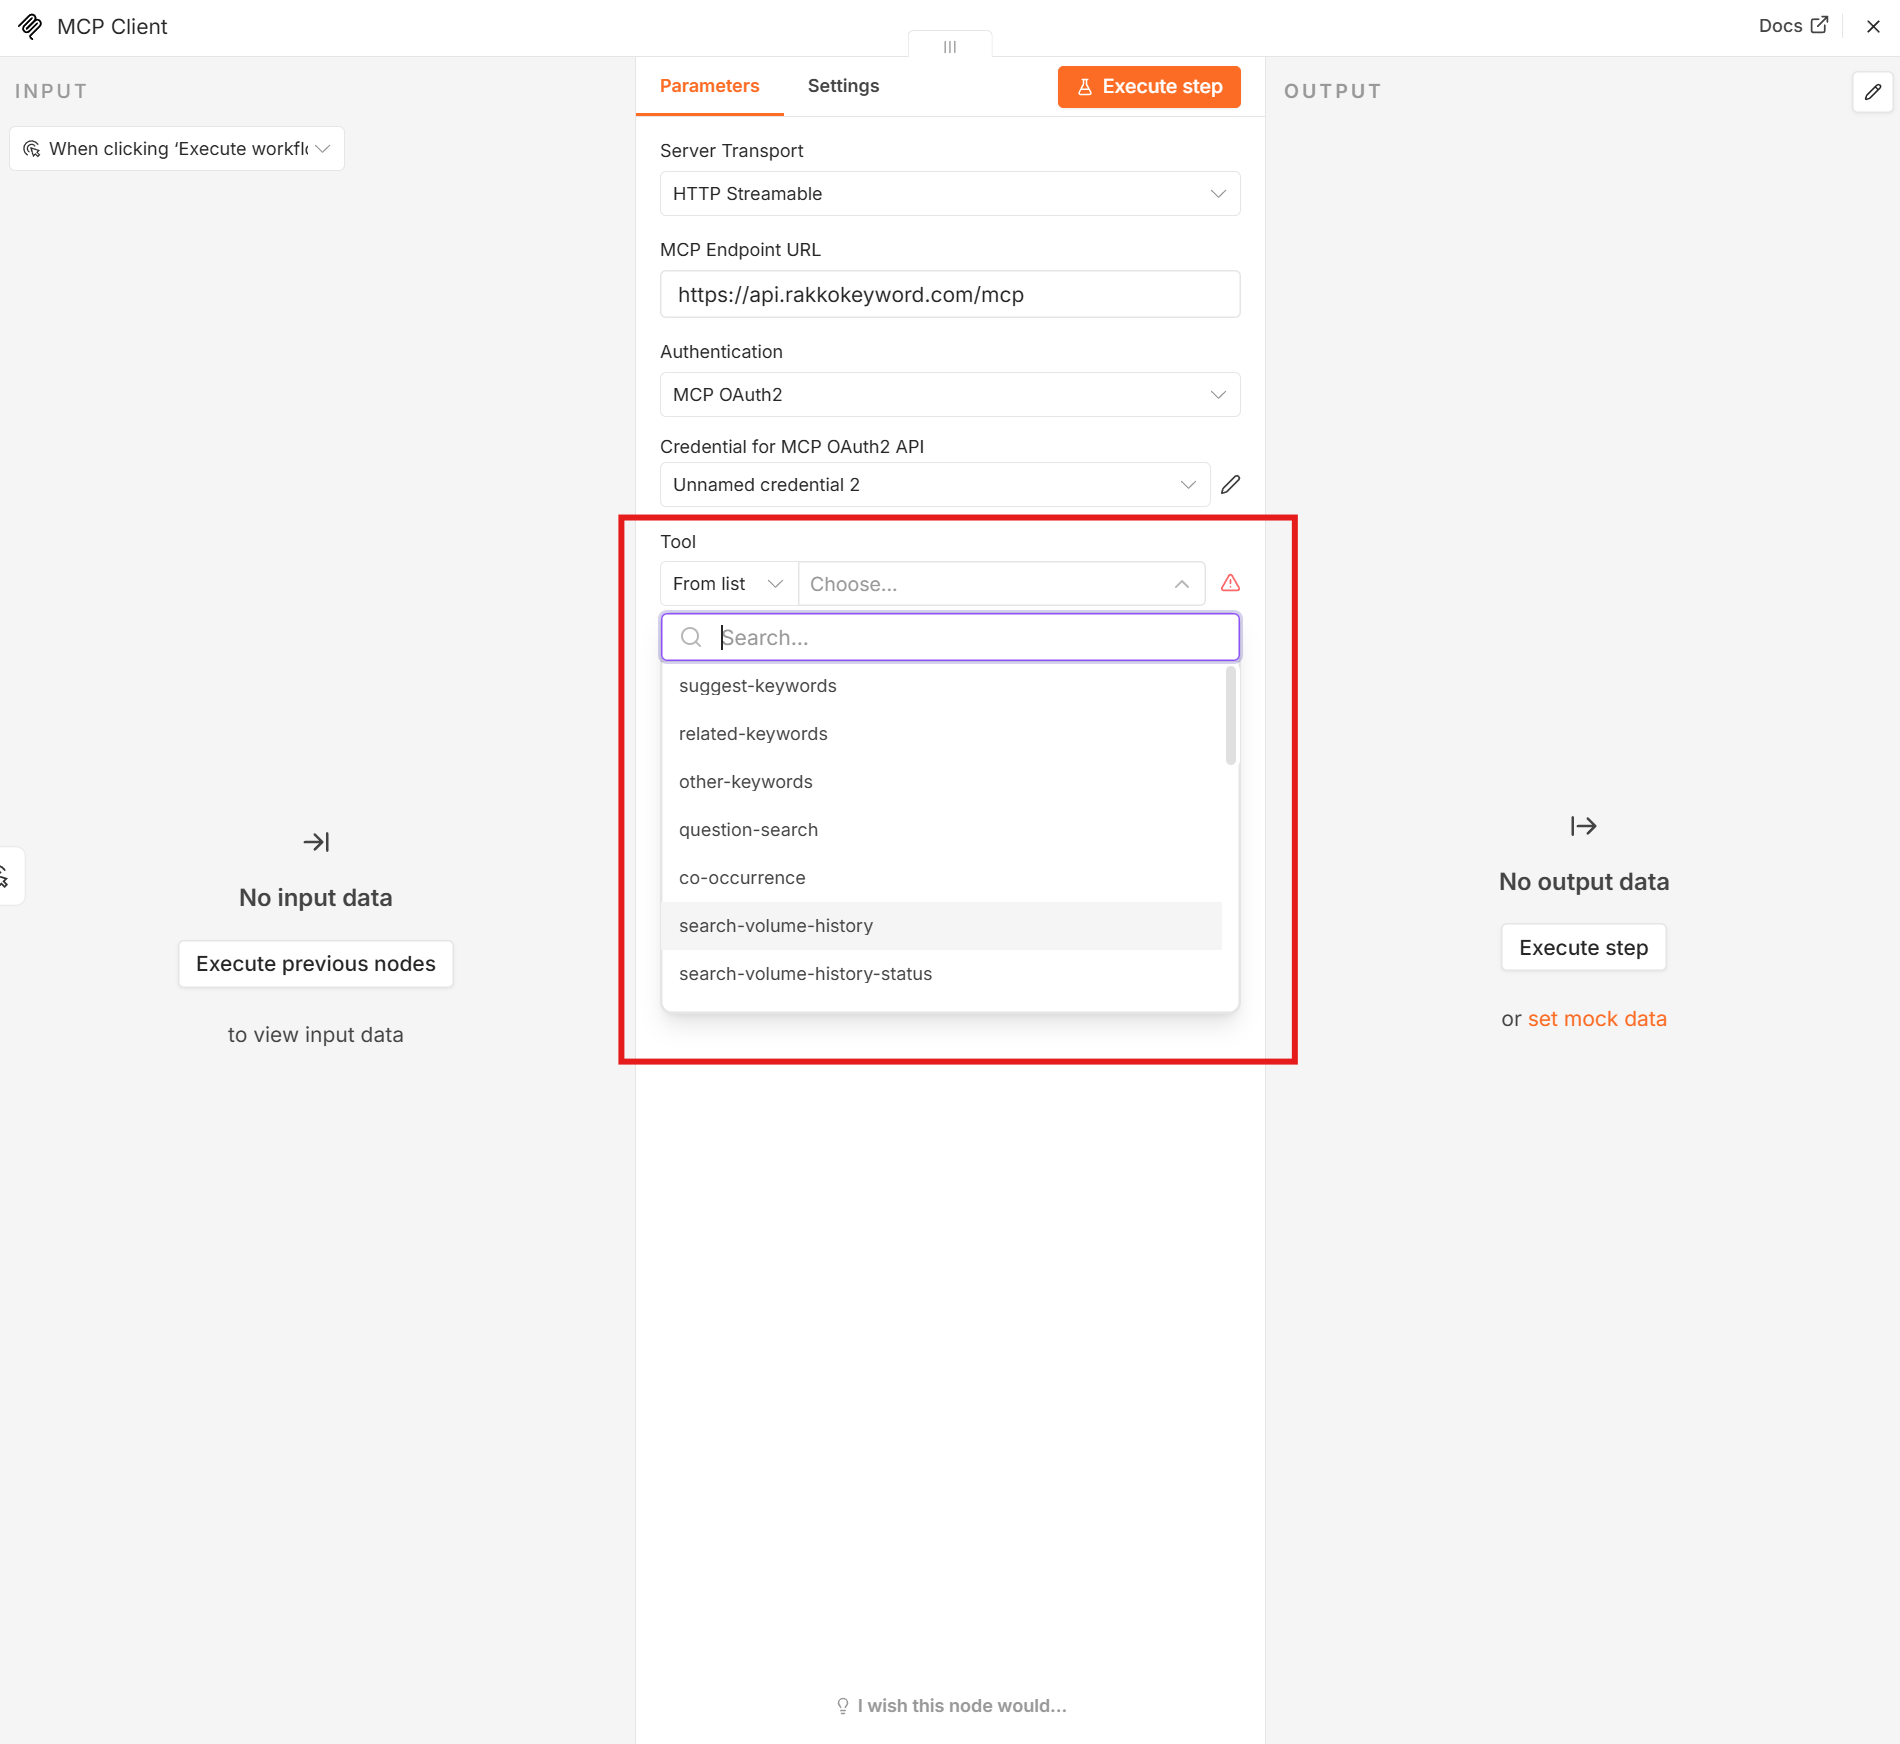
Task: Expand the Unnamed credential 2 dropdown
Action: (935, 485)
